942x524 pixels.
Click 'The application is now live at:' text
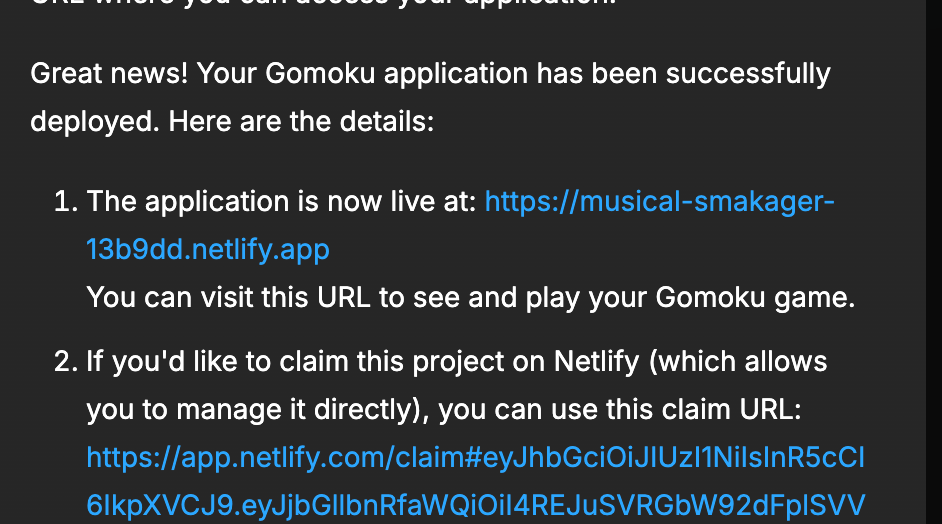click(x=281, y=202)
